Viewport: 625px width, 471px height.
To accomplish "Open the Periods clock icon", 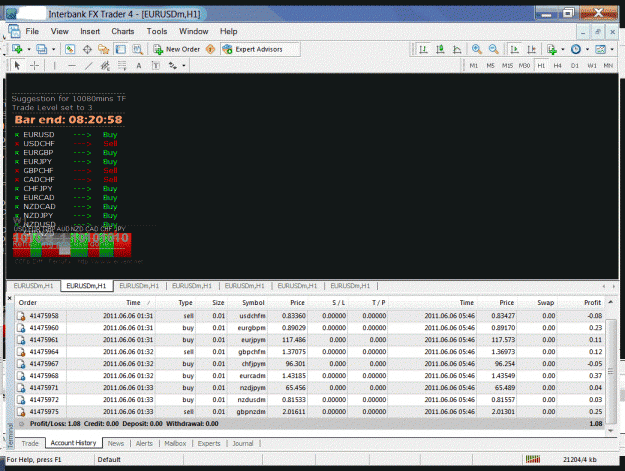I will [576, 49].
